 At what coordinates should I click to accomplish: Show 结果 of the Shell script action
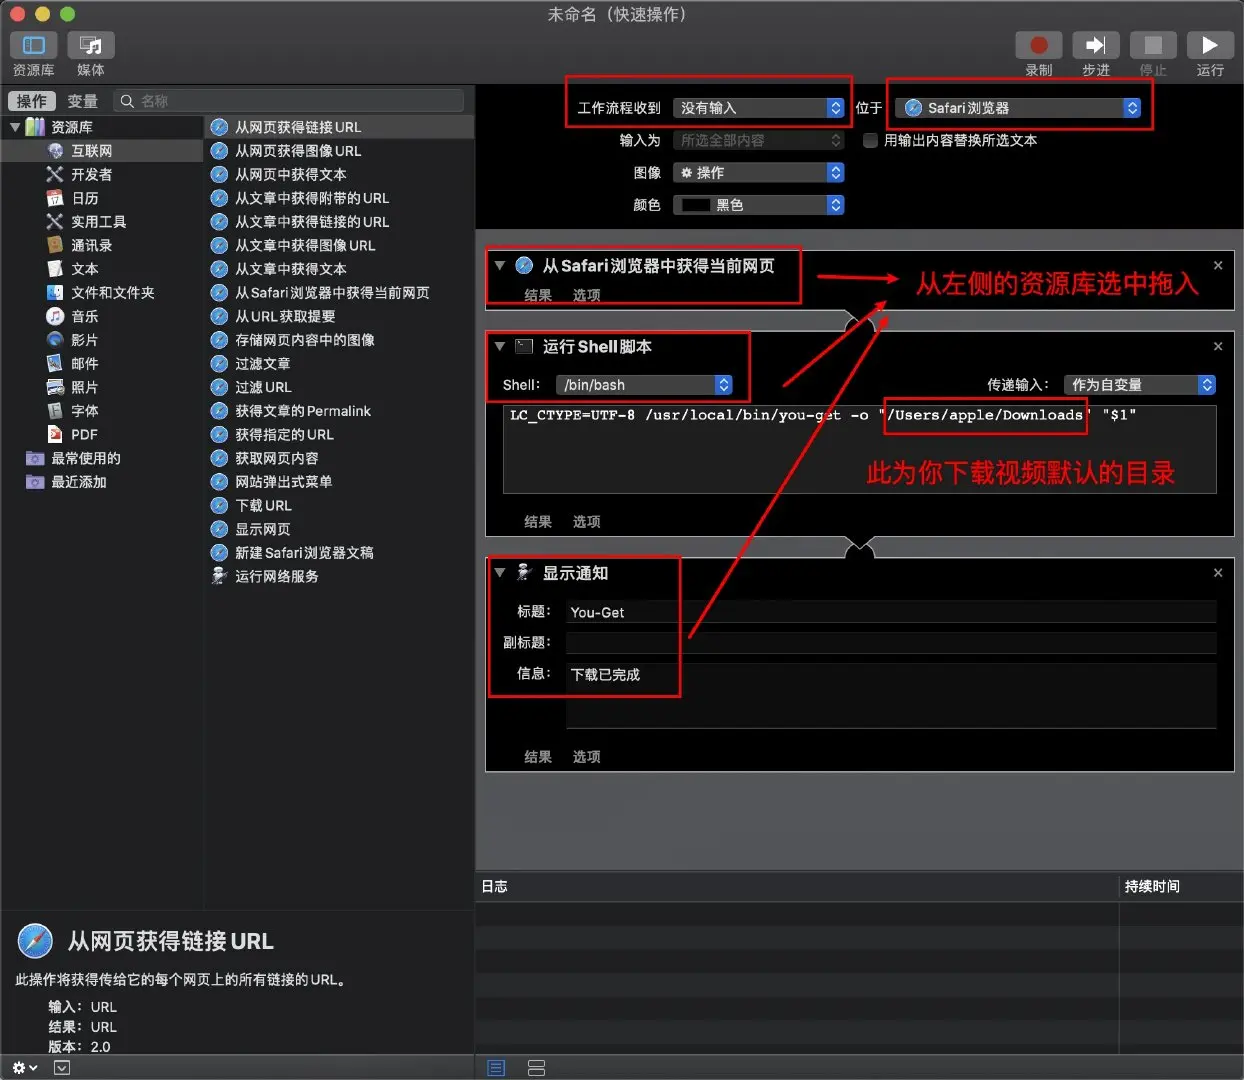(538, 522)
